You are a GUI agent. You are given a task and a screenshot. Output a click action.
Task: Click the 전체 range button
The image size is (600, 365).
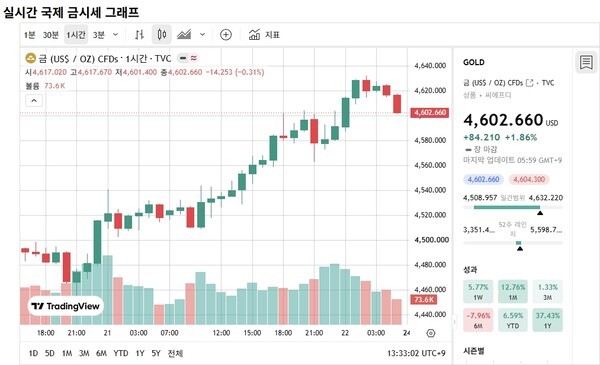click(x=175, y=353)
